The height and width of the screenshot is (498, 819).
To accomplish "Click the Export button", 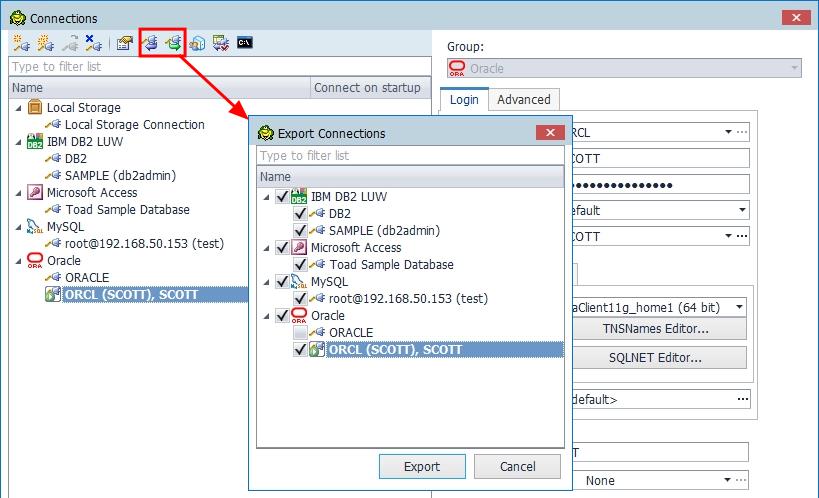I will point(421,466).
